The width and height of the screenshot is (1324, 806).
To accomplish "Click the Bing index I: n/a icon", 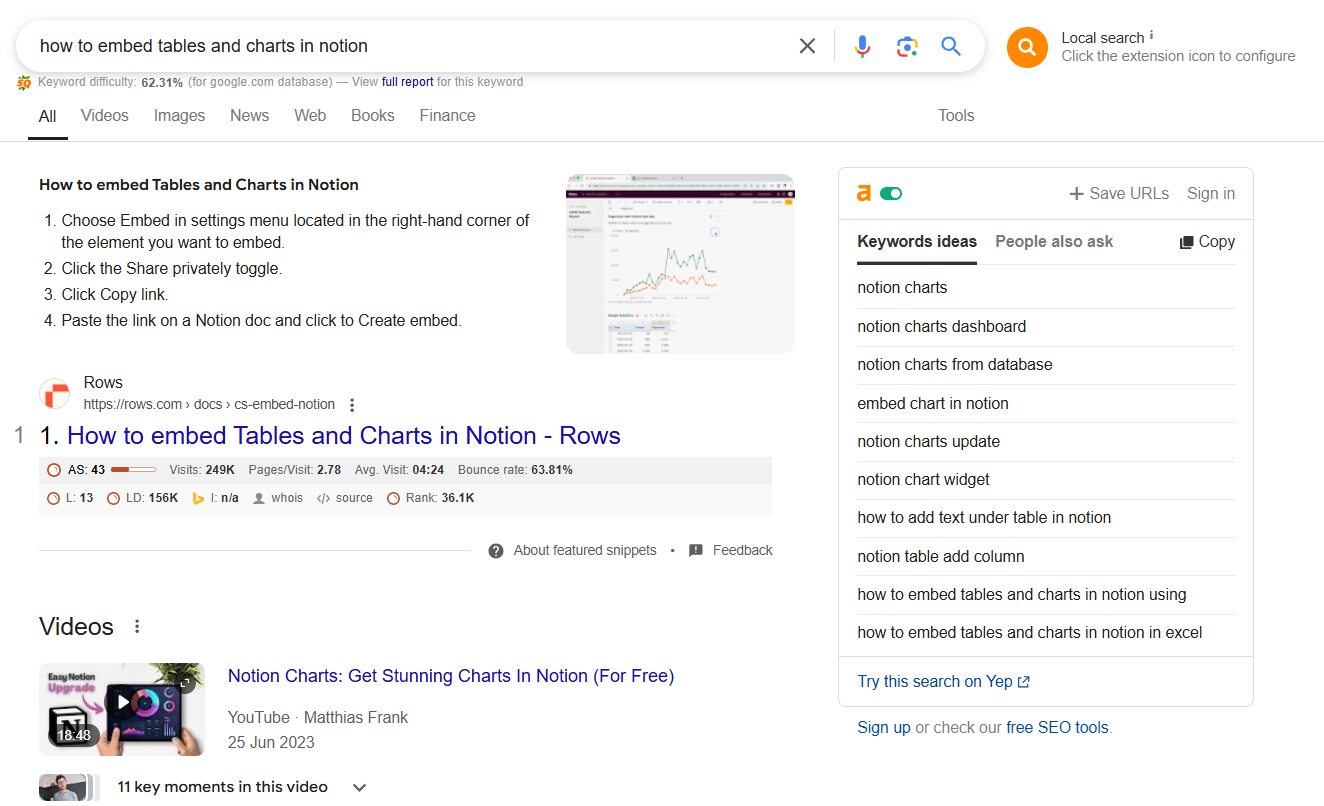I will click(198, 498).
